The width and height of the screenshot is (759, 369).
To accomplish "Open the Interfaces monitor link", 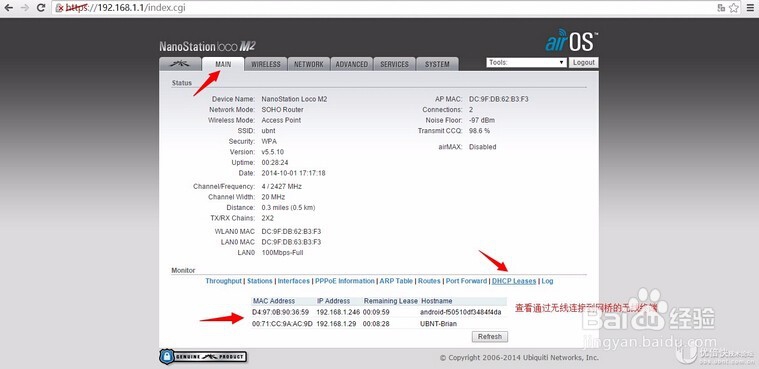I will pos(293,281).
